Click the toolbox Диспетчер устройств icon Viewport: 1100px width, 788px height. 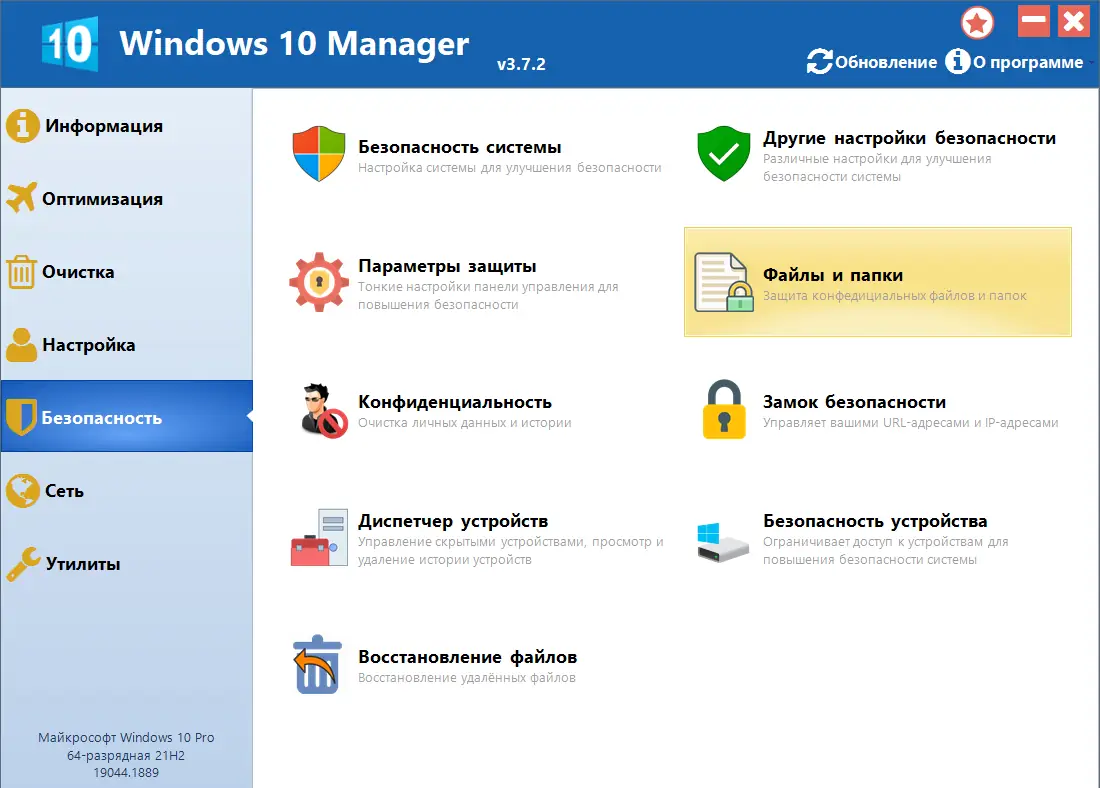[319, 537]
